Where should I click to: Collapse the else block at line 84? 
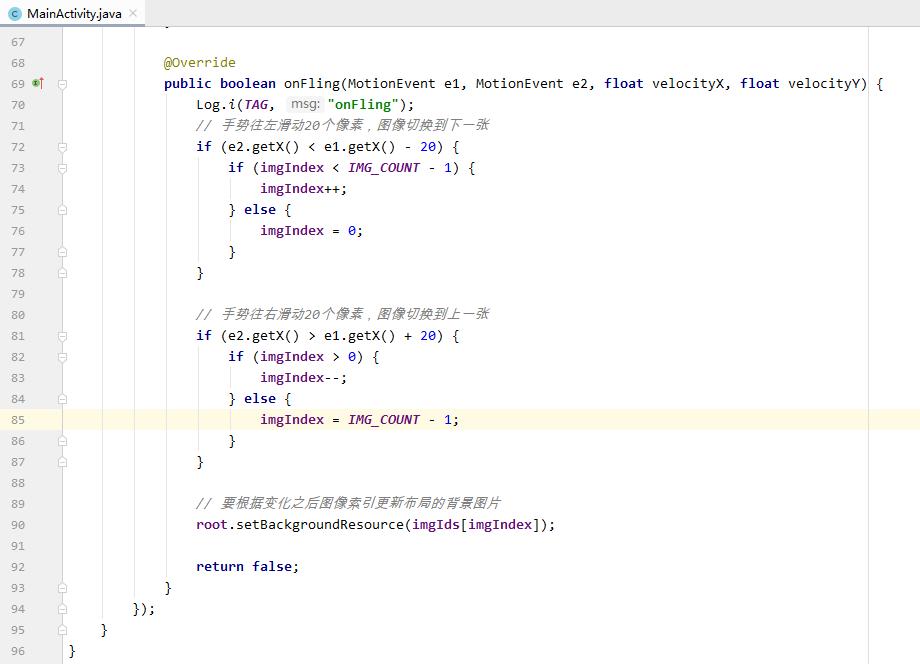coord(62,399)
